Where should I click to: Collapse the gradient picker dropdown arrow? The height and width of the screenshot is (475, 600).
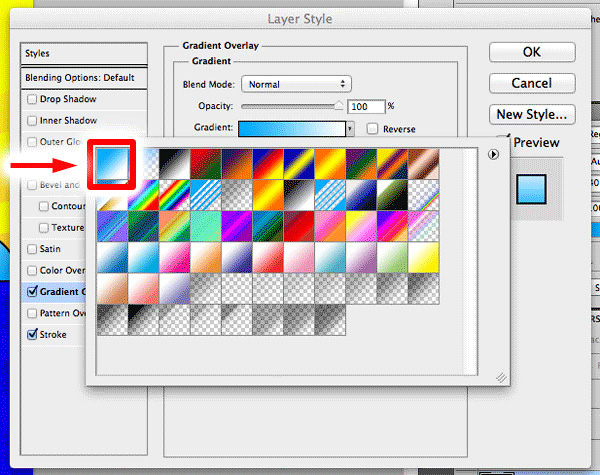(x=350, y=128)
